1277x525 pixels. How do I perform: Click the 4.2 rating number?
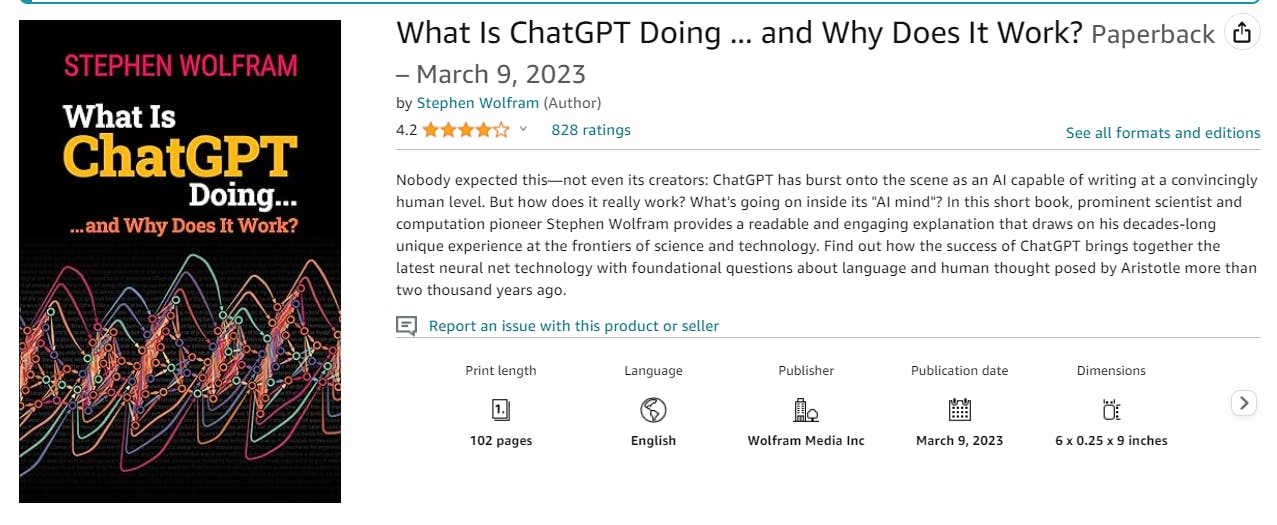[x=406, y=130]
